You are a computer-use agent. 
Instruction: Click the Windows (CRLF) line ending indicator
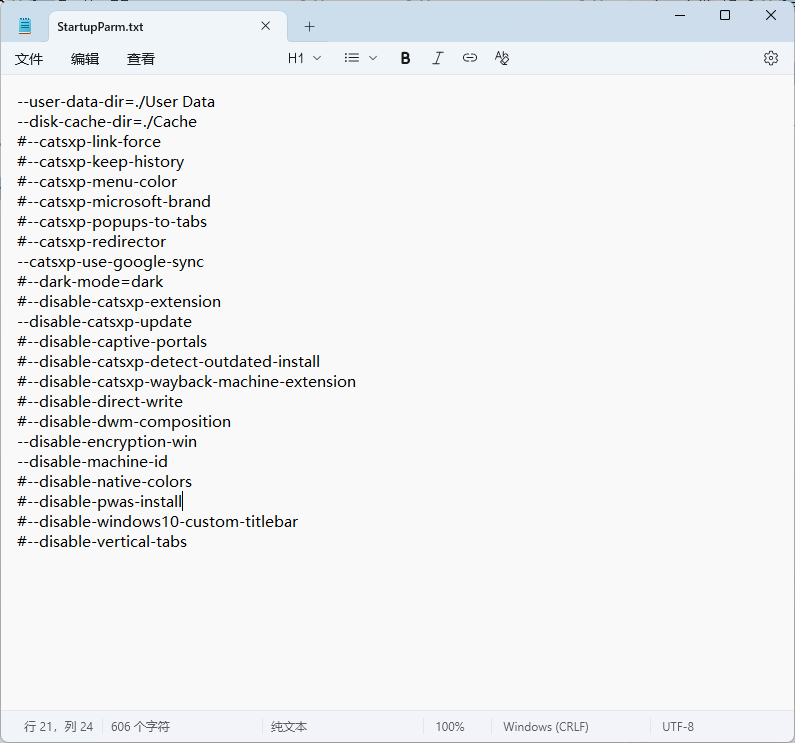[545, 727]
